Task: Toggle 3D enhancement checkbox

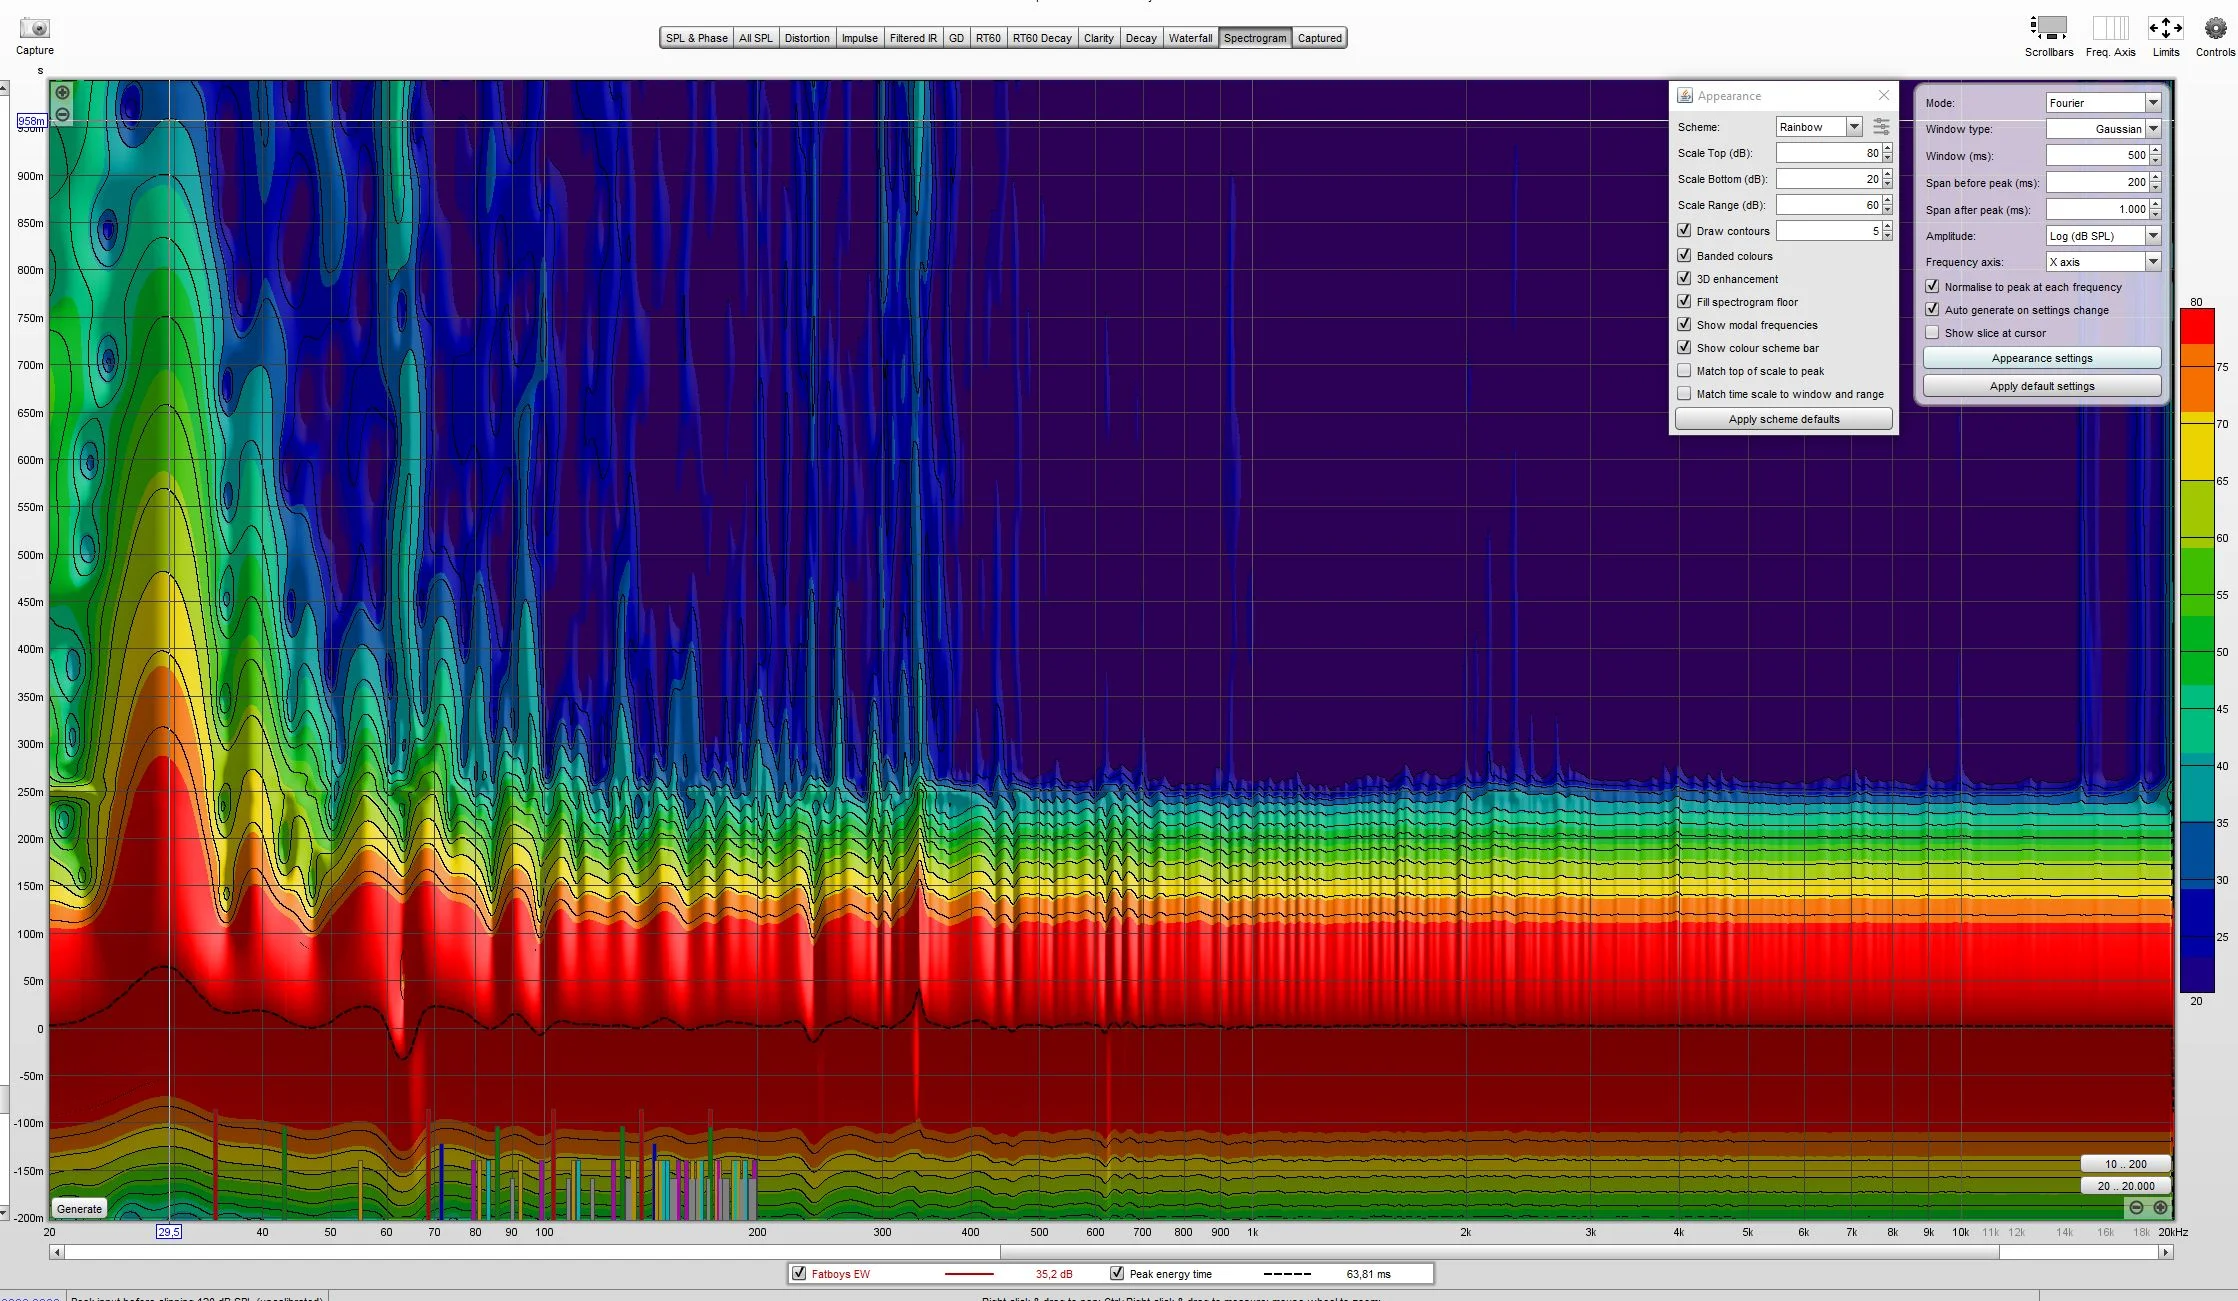Action: 1685,278
